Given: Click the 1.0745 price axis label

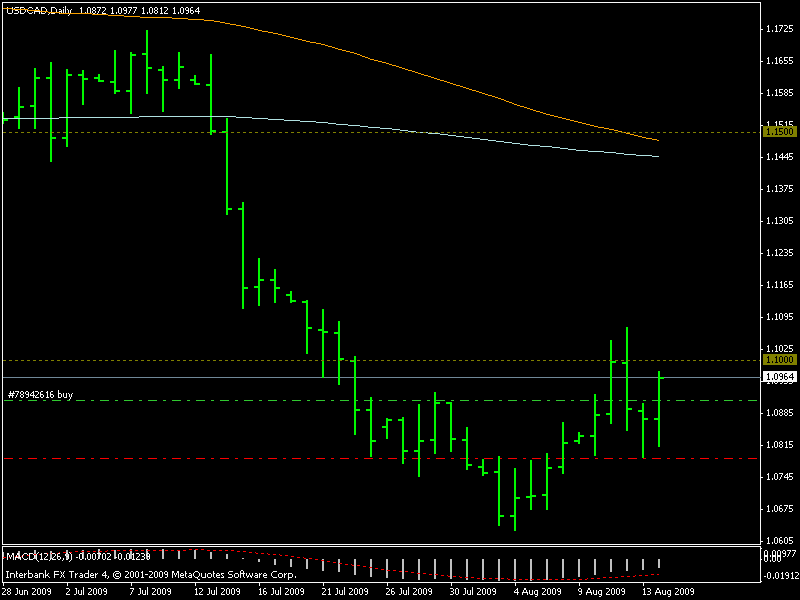Looking at the screenshot, I should coord(780,477).
